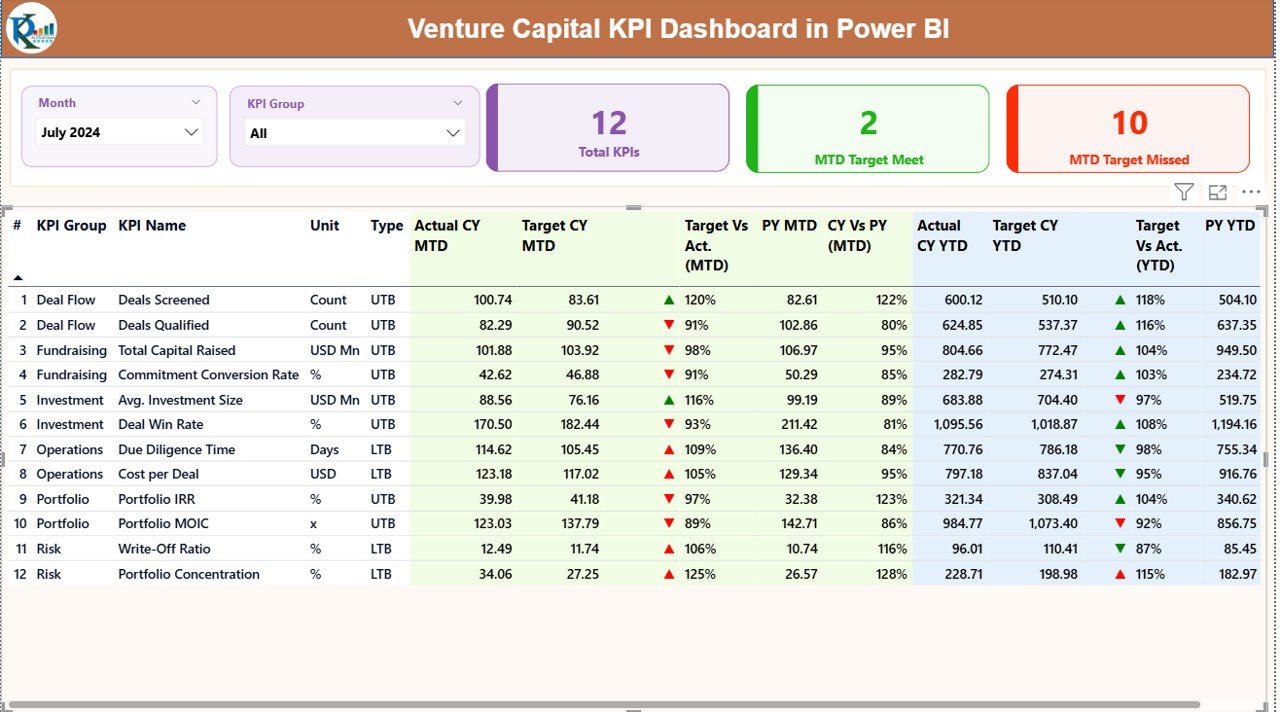This screenshot has height=712, width=1280.
Task: Open the filter pane on the KPI table
Action: [x=1183, y=192]
